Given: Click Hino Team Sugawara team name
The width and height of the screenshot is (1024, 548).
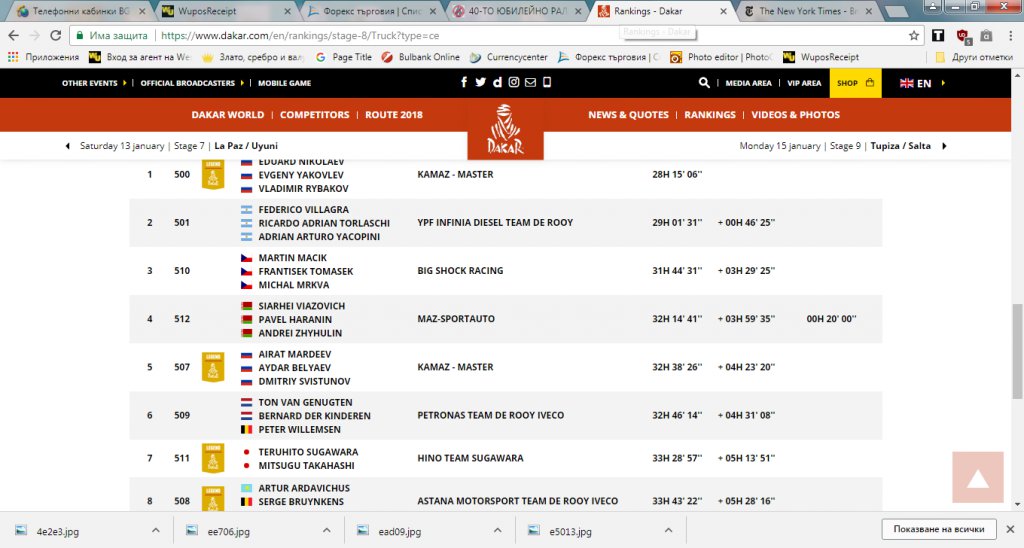Looking at the screenshot, I should tap(470, 458).
